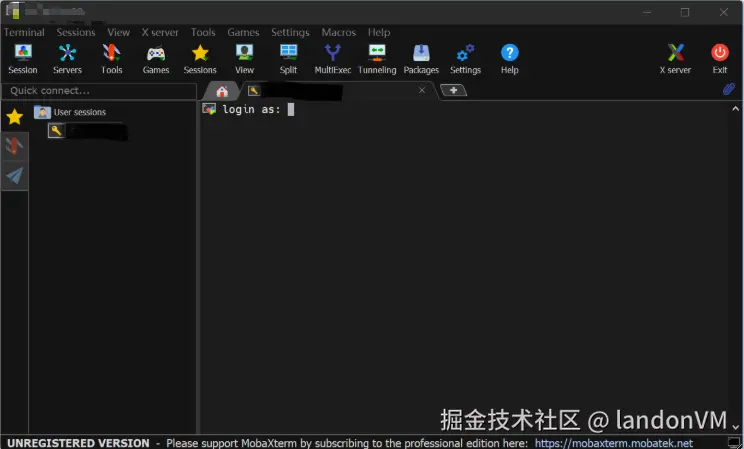
Task: Open the sidebar star sessions tab
Action: point(15,117)
